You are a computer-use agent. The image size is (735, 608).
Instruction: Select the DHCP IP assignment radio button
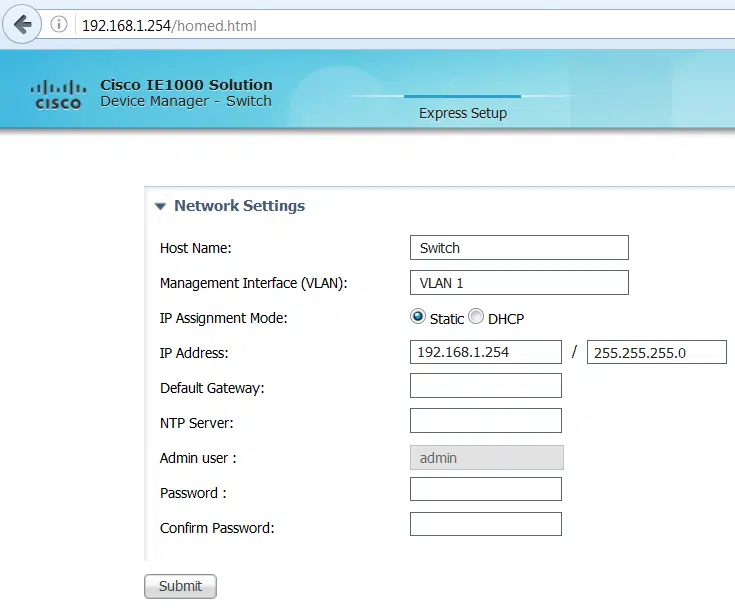tap(476, 316)
